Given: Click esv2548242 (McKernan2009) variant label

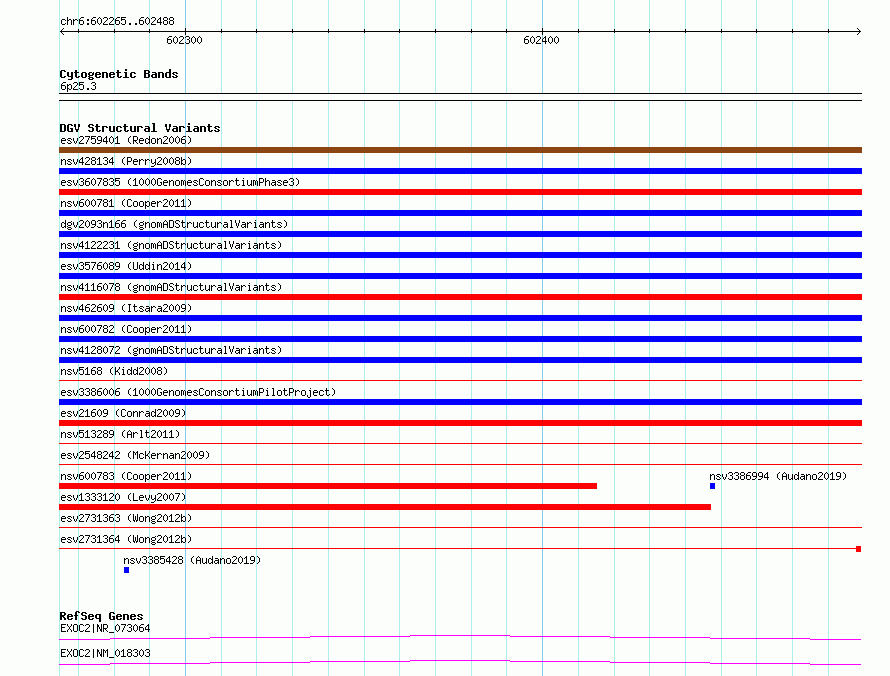Looking at the screenshot, I should [135, 455].
